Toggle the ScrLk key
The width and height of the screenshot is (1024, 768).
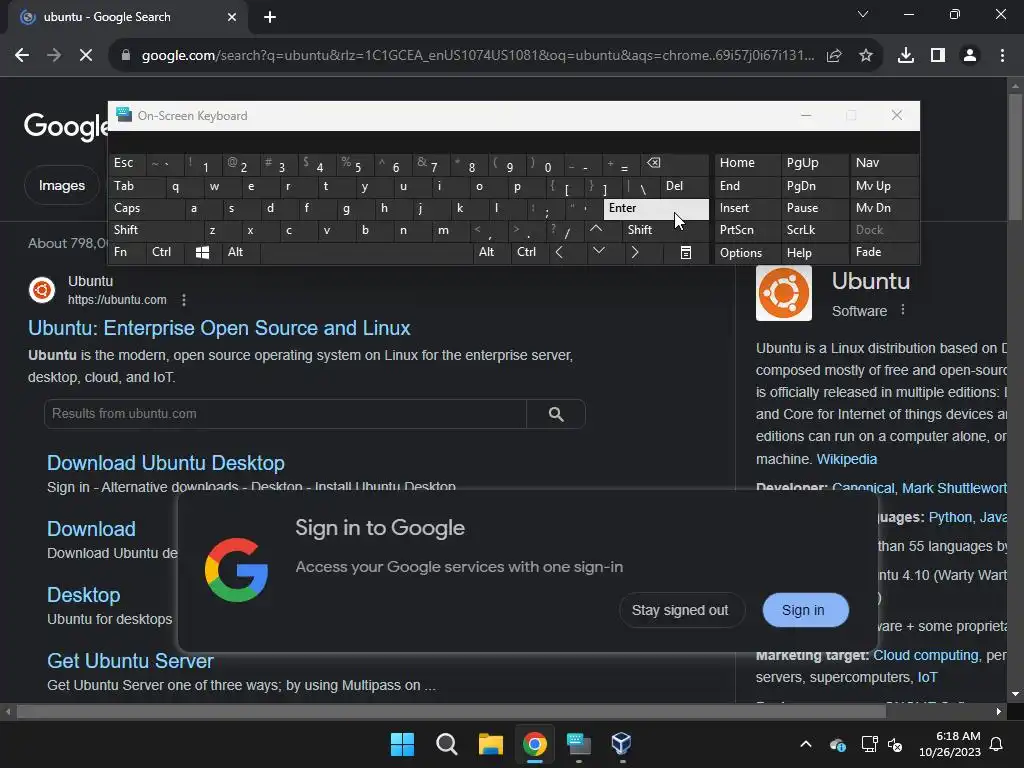pyautogui.click(x=814, y=230)
